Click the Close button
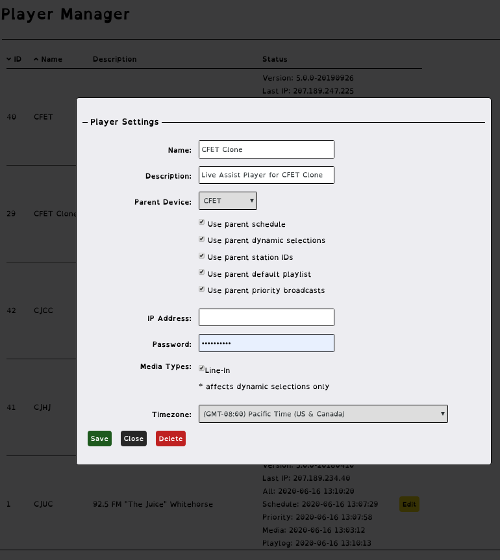The width and height of the screenshot is (500, 560). [x=134, y=439]
